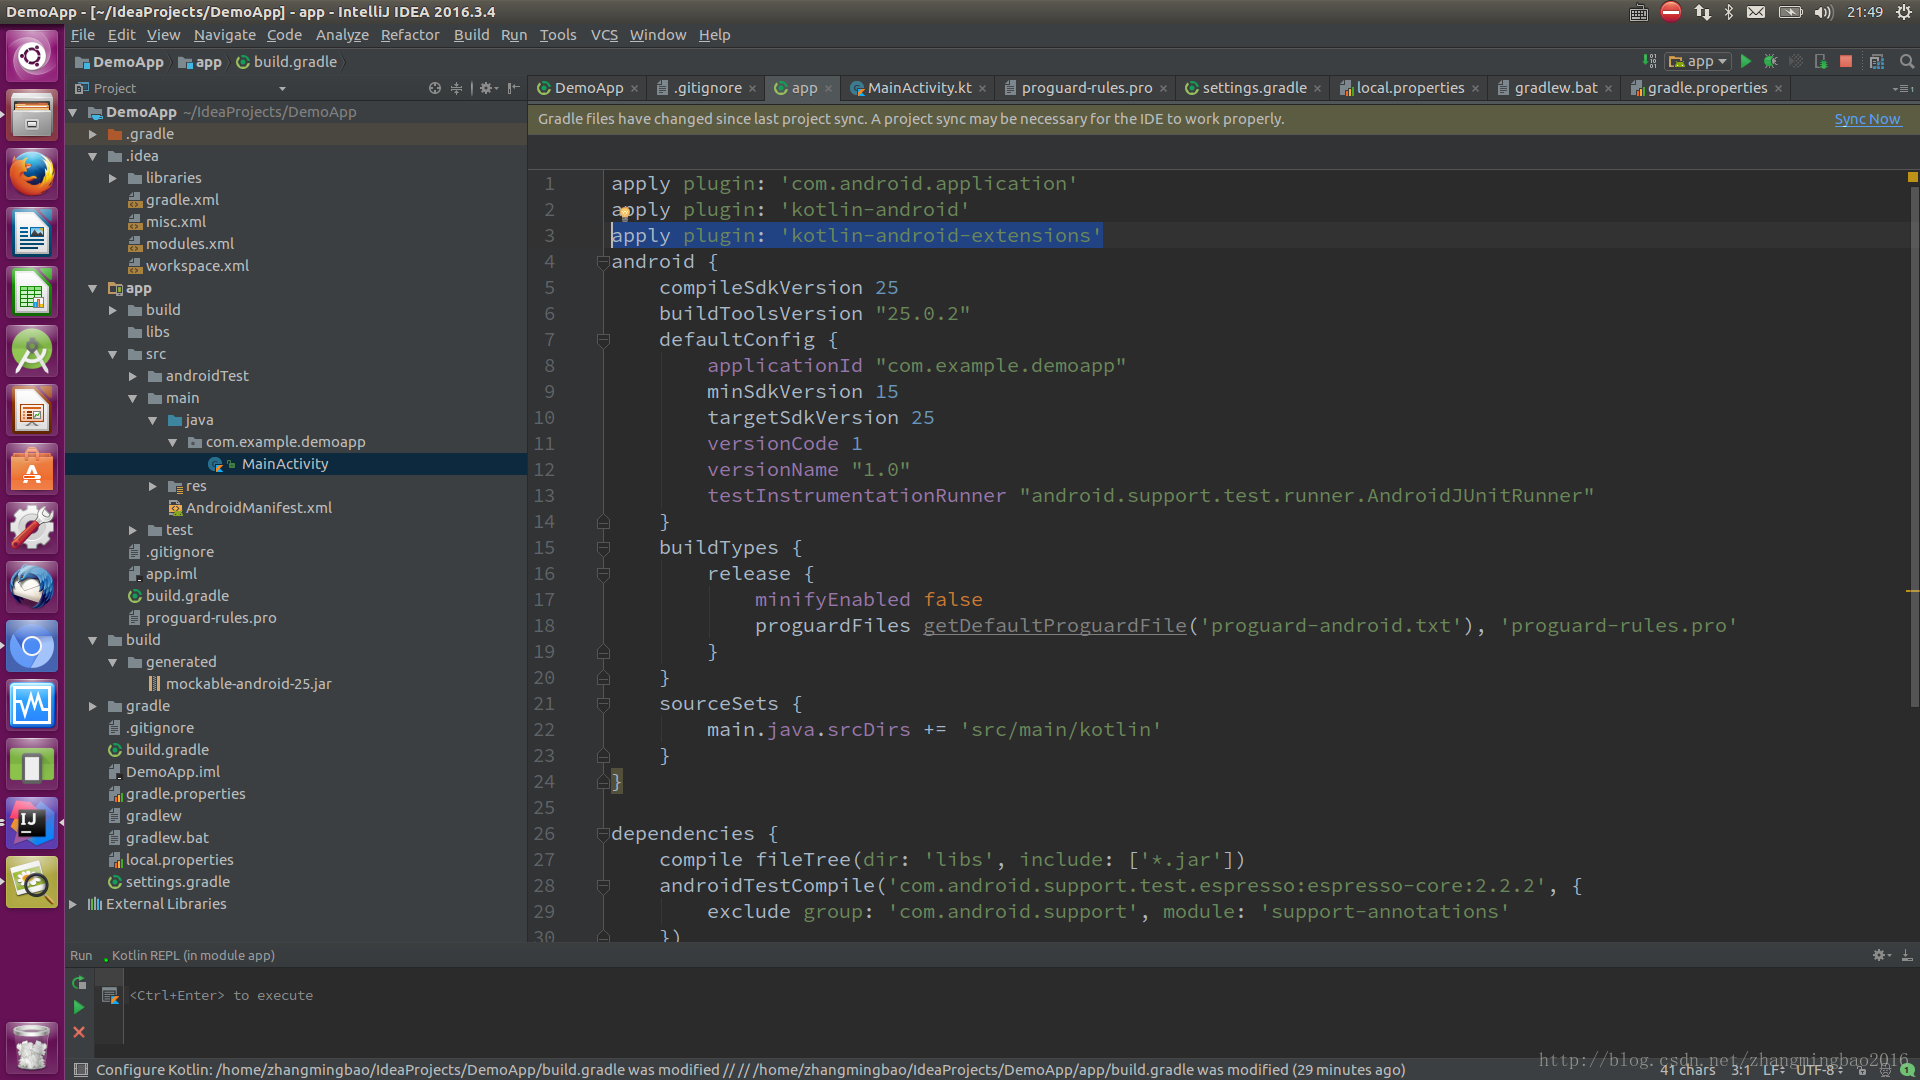Stop the running process with red square
The width and height of the screenshot is (1920, 1080).
(x=1846, y=61)
